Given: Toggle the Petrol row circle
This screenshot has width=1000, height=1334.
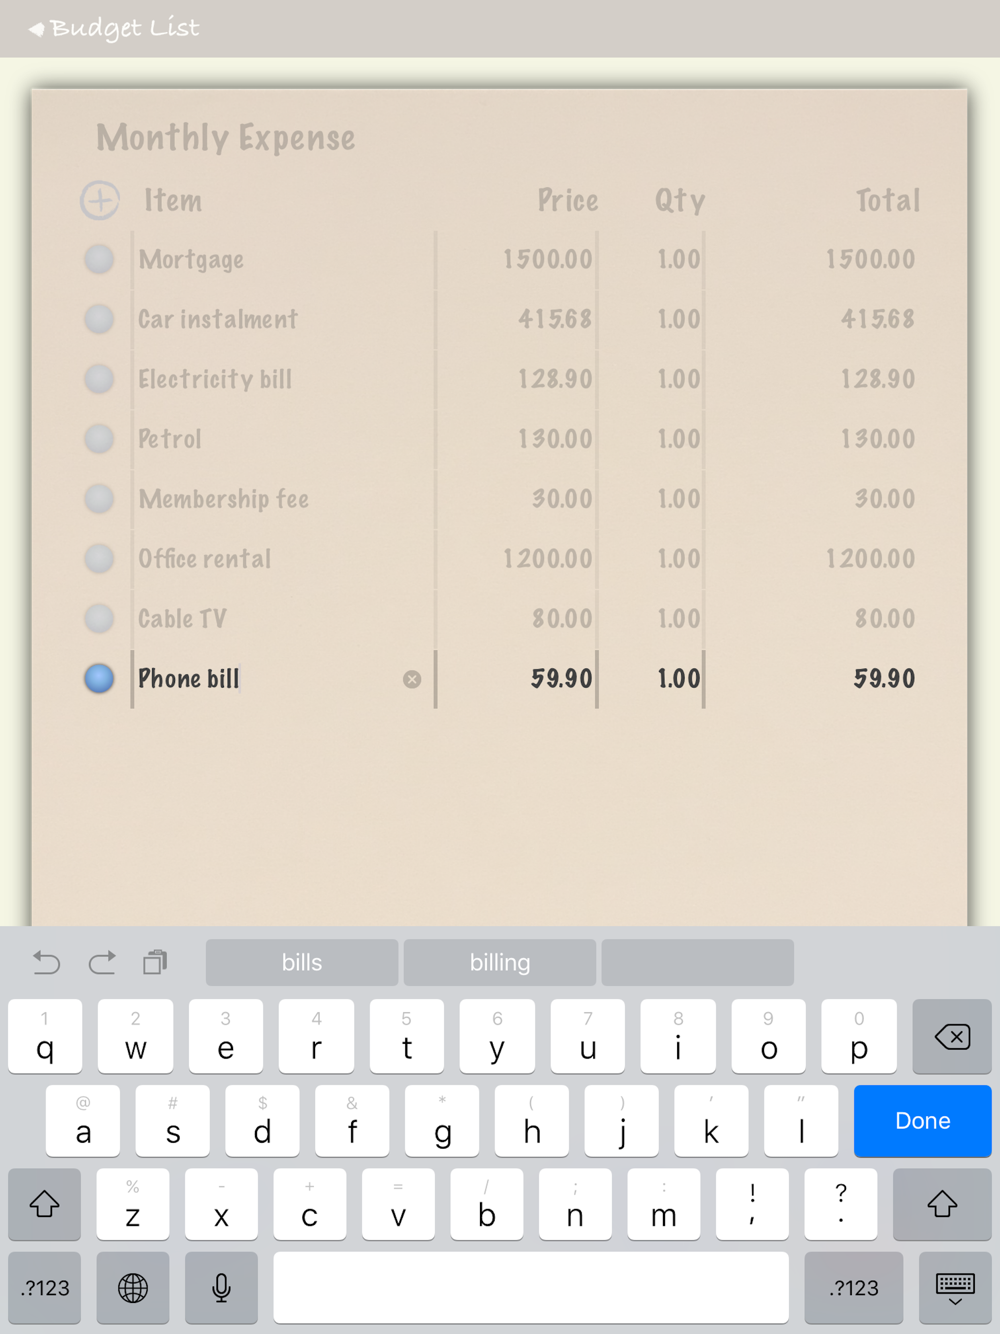Looking at the screenshot, I should (x=99, y=439).
